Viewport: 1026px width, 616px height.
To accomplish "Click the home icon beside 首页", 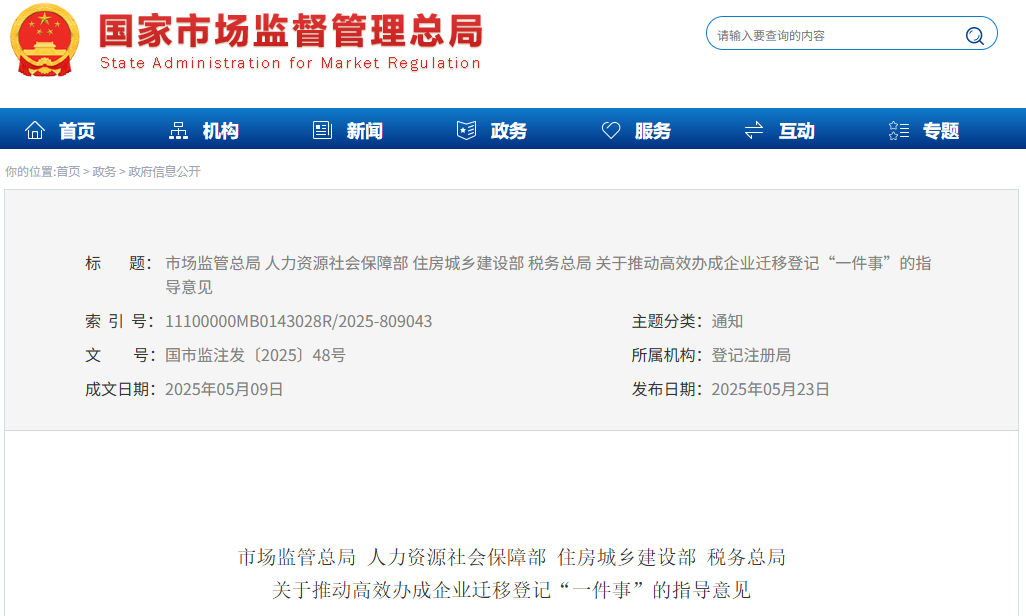I will click(35, 130).
